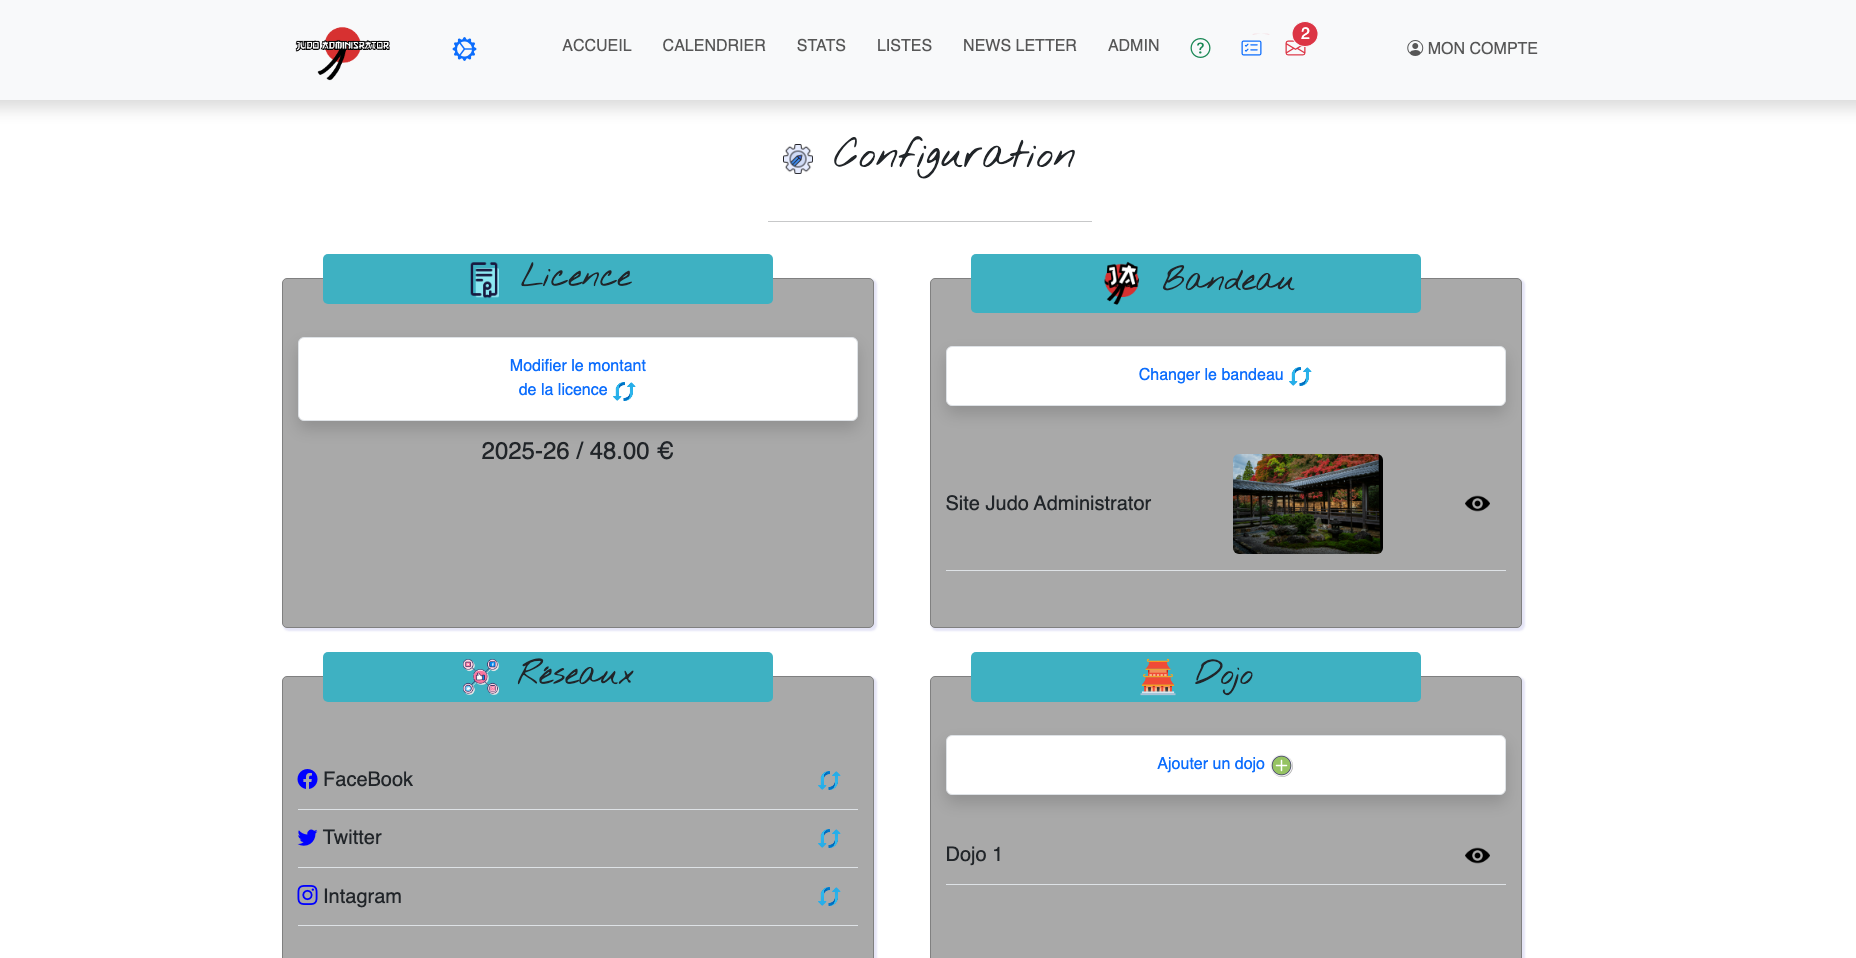
Task: Click the refresh icon next to Intagram
Action: pos(828,896)
